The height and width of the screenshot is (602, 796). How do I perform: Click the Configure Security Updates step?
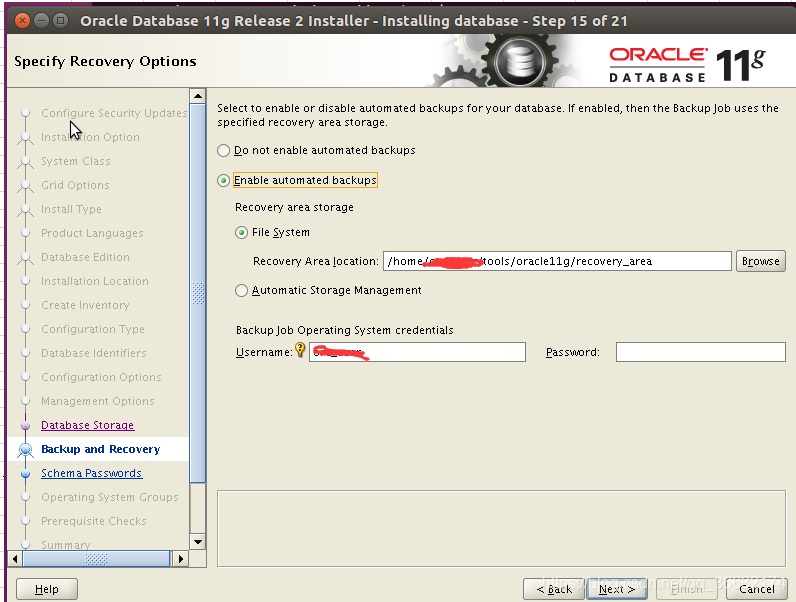pyautogui.click(x=114, y=113)
